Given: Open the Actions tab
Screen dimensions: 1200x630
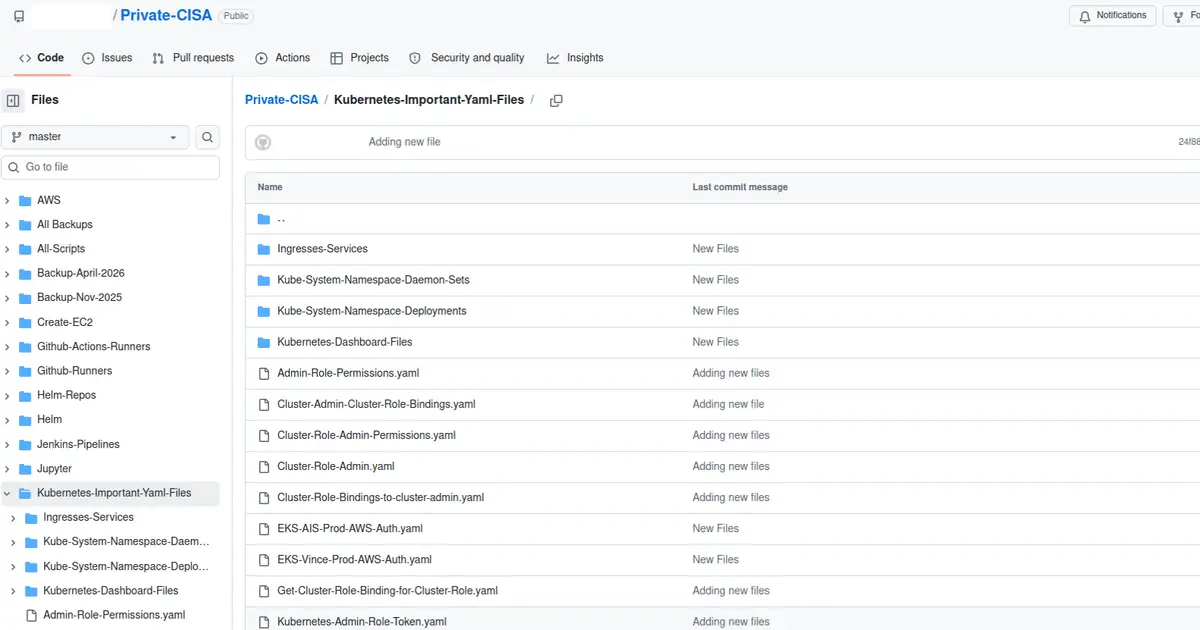Looking at the screenshot, I should (x=283, y=58).
